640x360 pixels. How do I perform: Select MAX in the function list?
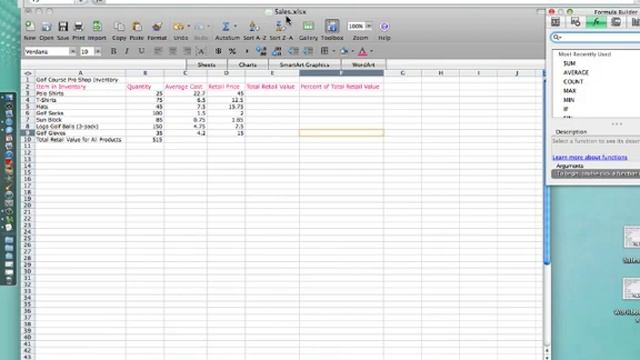(x=569, y=91)
